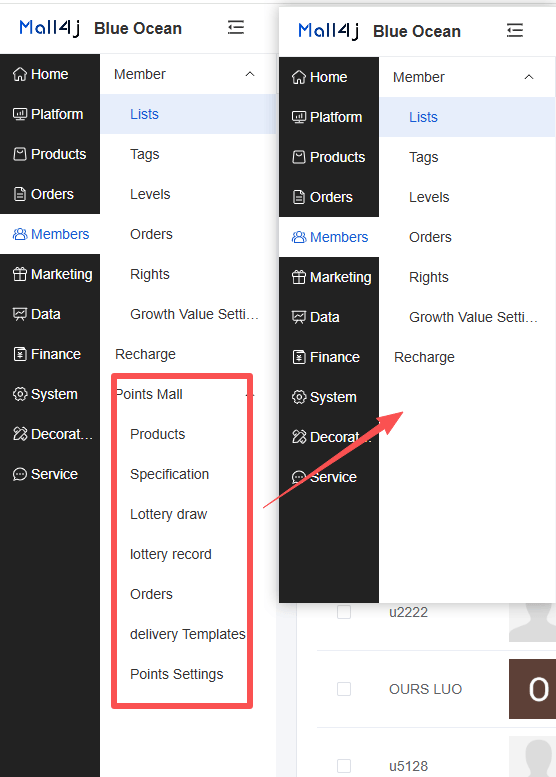556x777 pixels.
Task: Click Recharge in the right panel
Action: click(424, 357)
